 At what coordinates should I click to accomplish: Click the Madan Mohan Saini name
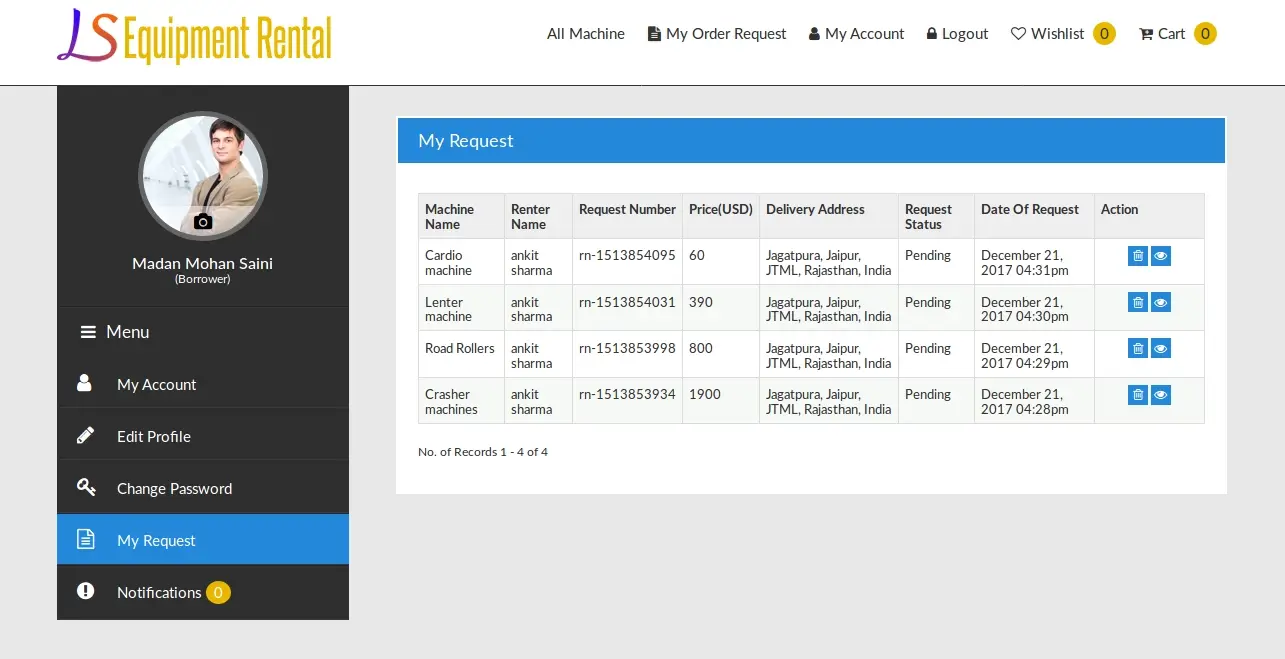pos(202,263)
